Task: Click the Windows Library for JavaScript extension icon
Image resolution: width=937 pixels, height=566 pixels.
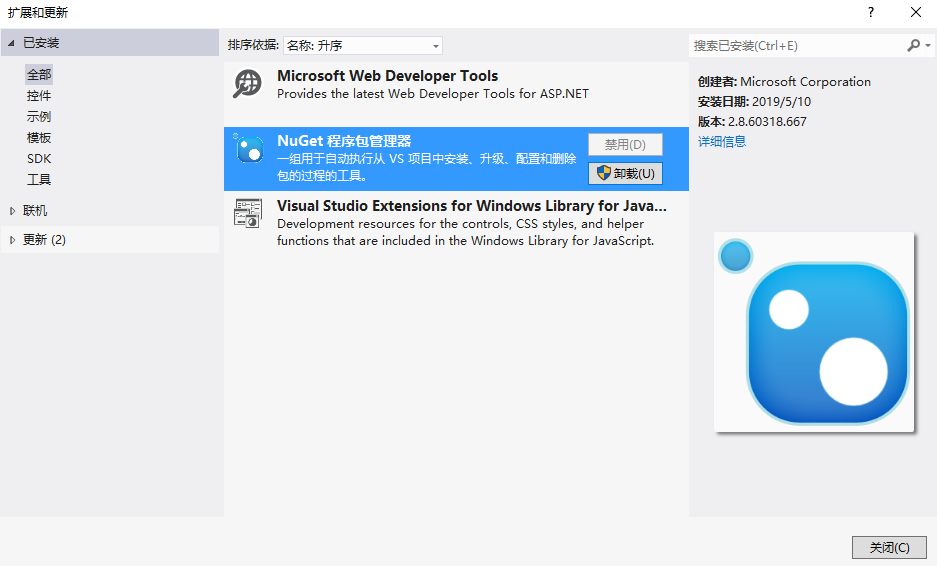Action: (247, 213)
